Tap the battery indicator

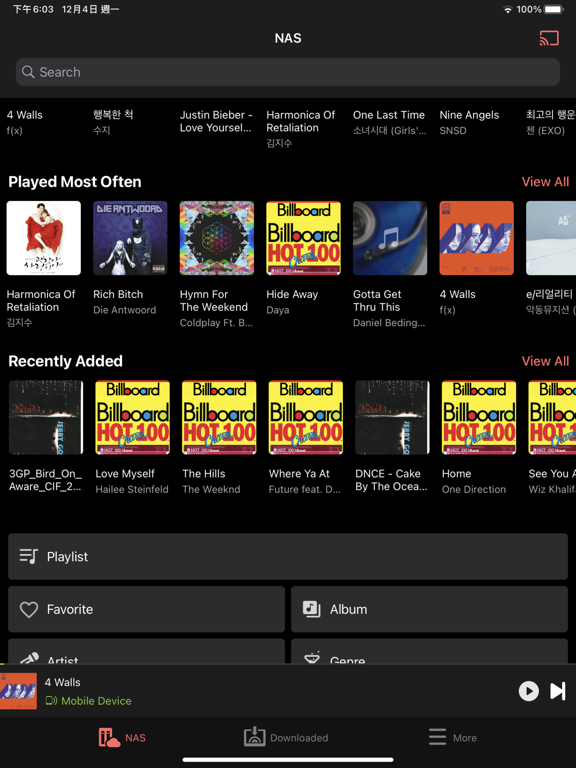pyautogui.click(x=554, y=9)
